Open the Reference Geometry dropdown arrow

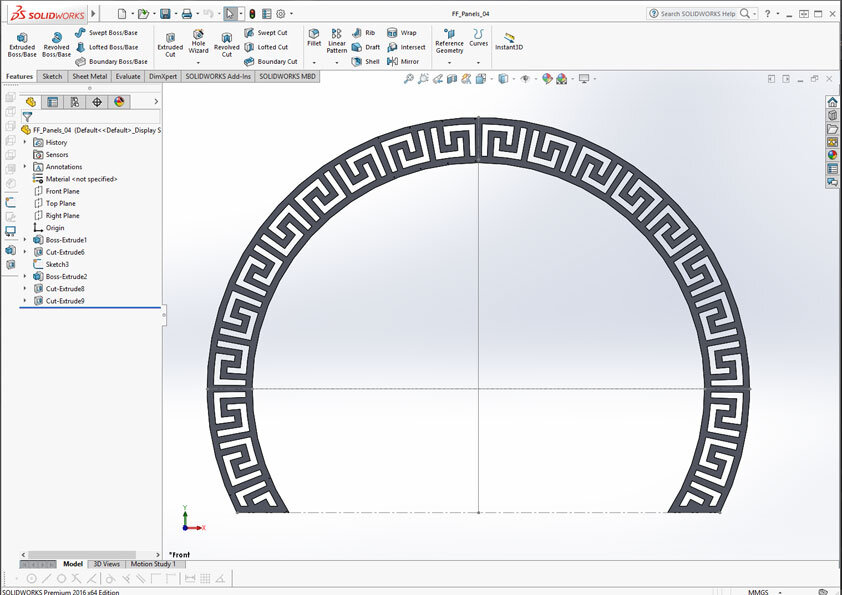[x=449, y=62]
